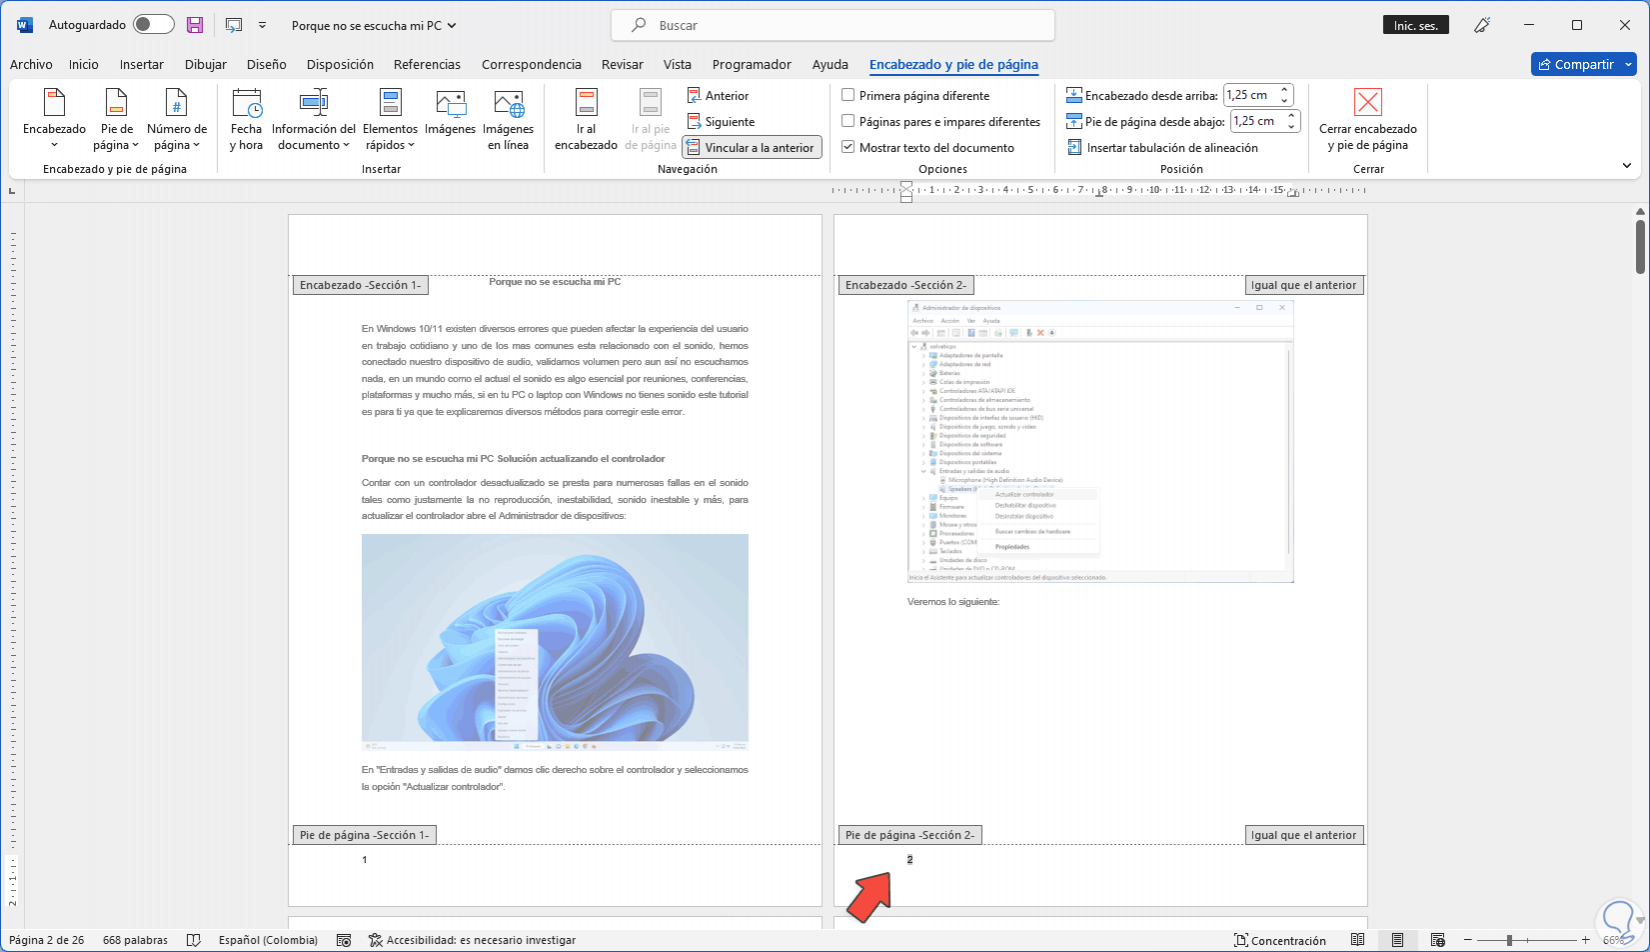
Task: Open the document title dropdown
Action: pos(452,26)
